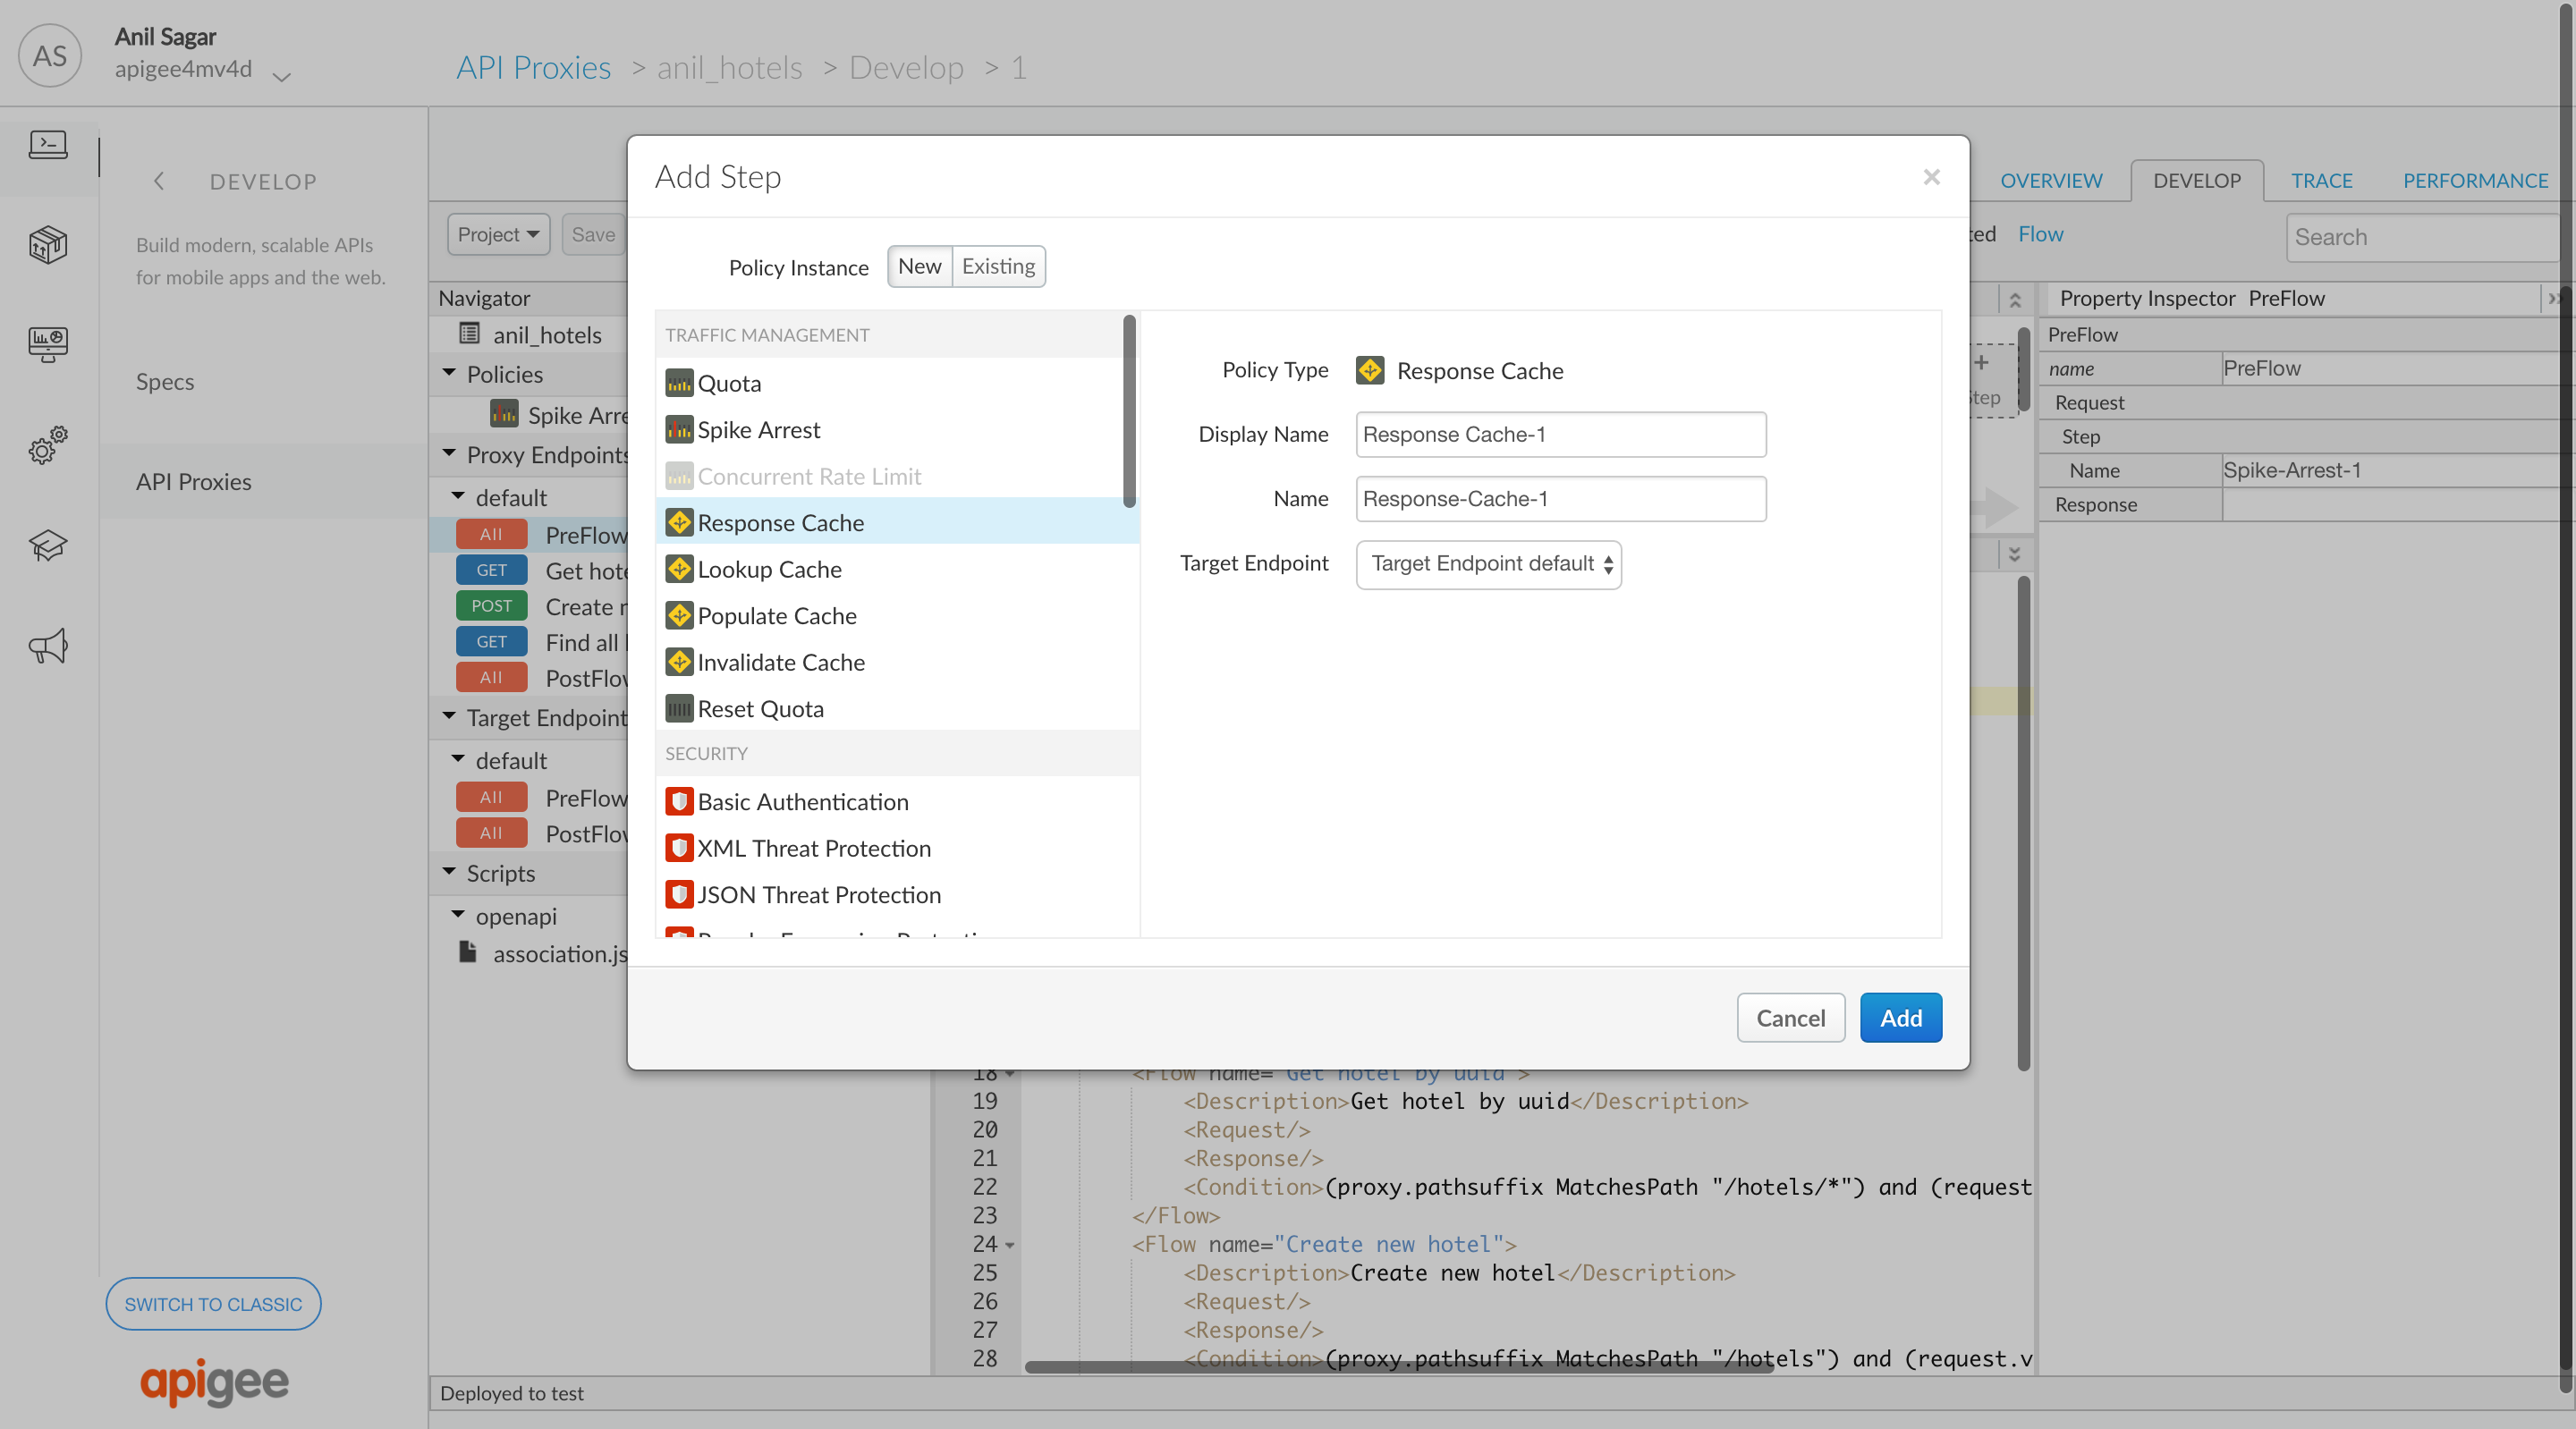2576x1429 pixels.
Task: Switch to the TRACE tab
Action: [x=2321, y=181]
